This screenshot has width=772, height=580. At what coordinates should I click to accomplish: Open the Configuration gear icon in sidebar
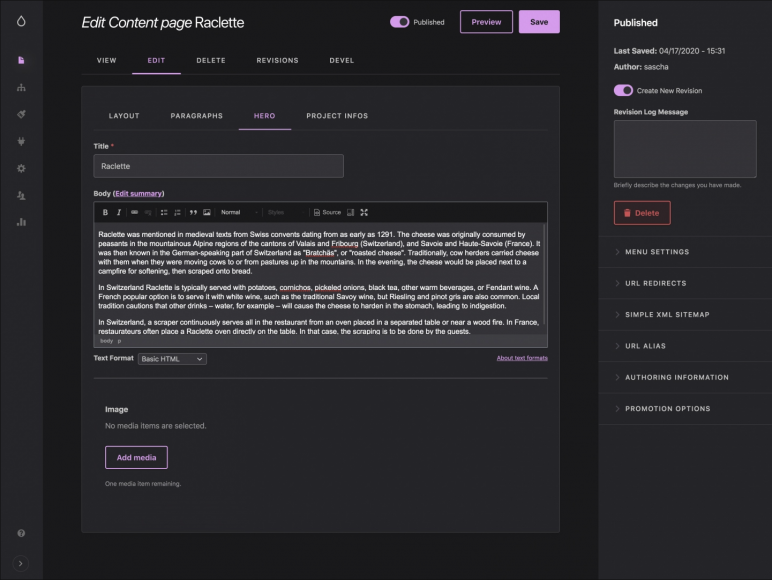click(x=21, y=168)
